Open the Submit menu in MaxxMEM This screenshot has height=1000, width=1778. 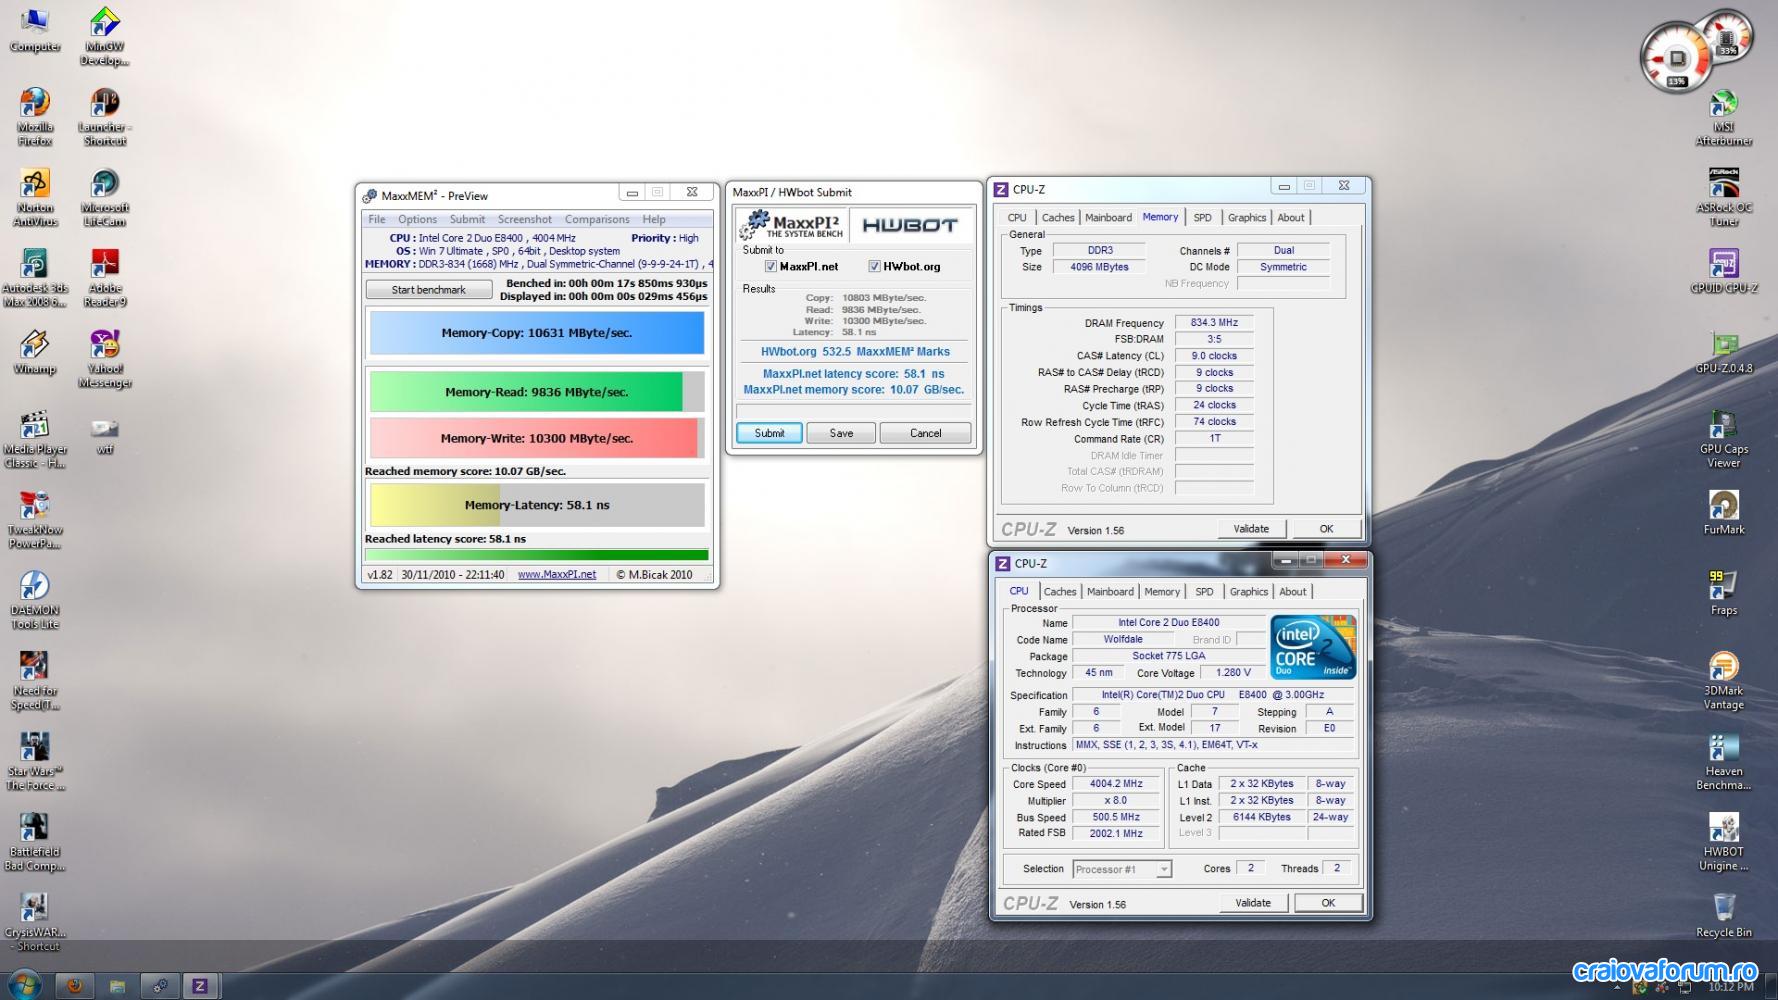pos(467,219)
